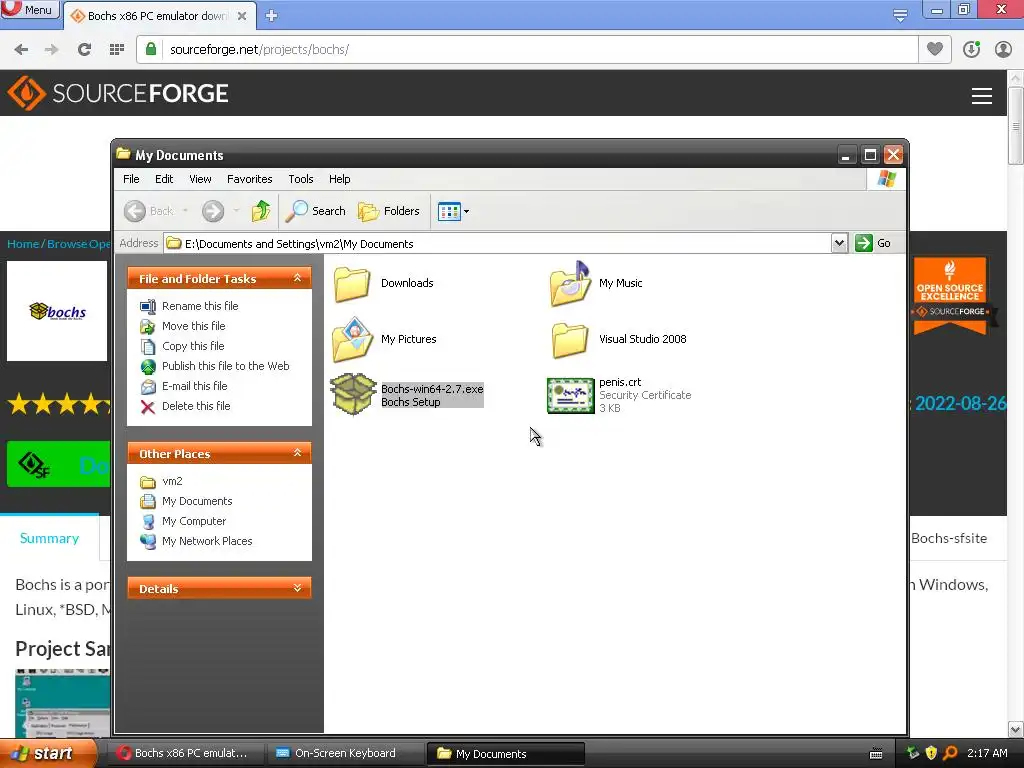
Task: Open My Computer in Other Places
Action: click(x=194, y=521)
